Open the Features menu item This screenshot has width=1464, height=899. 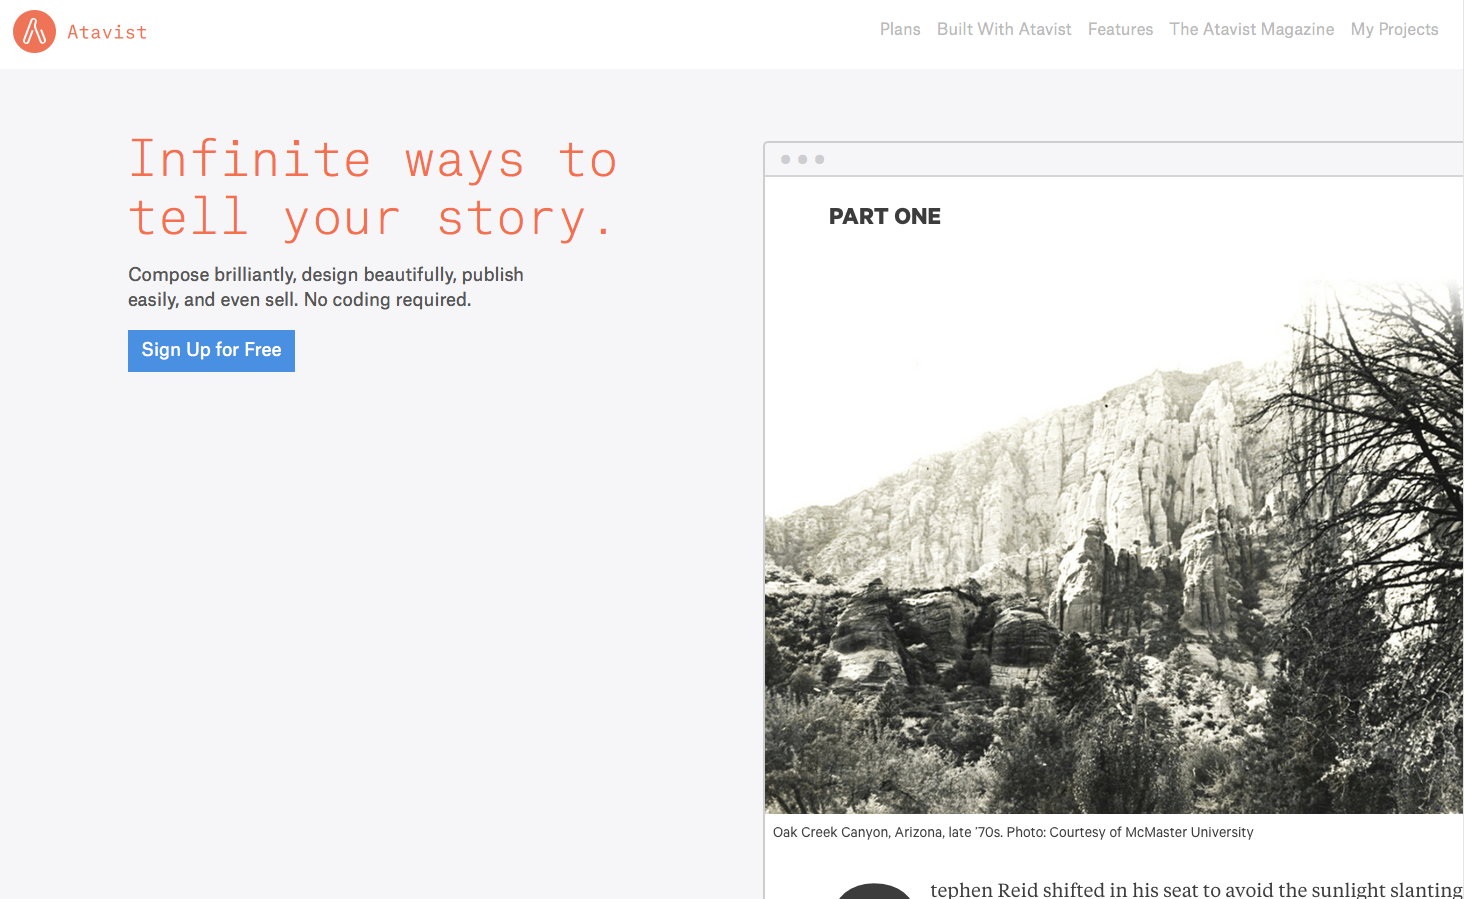coord(1120,29)
